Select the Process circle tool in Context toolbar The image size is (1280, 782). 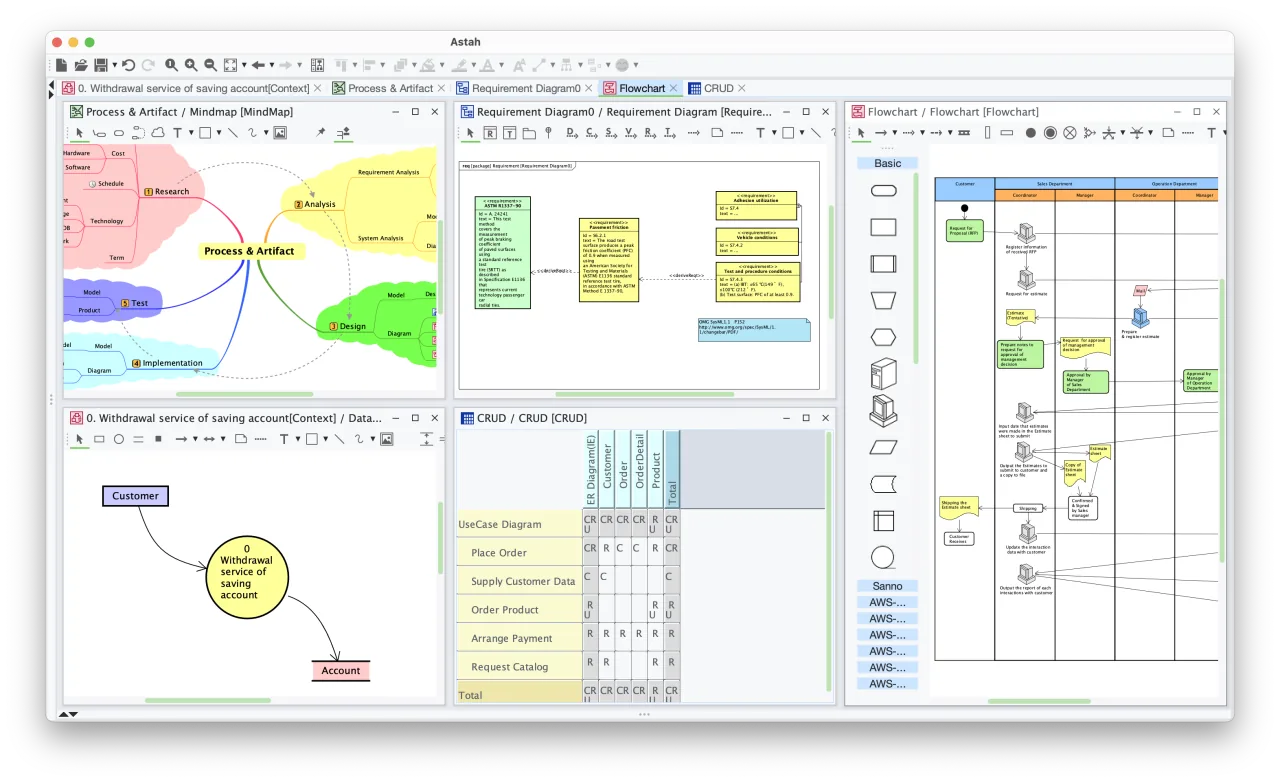tap(118, 438)
